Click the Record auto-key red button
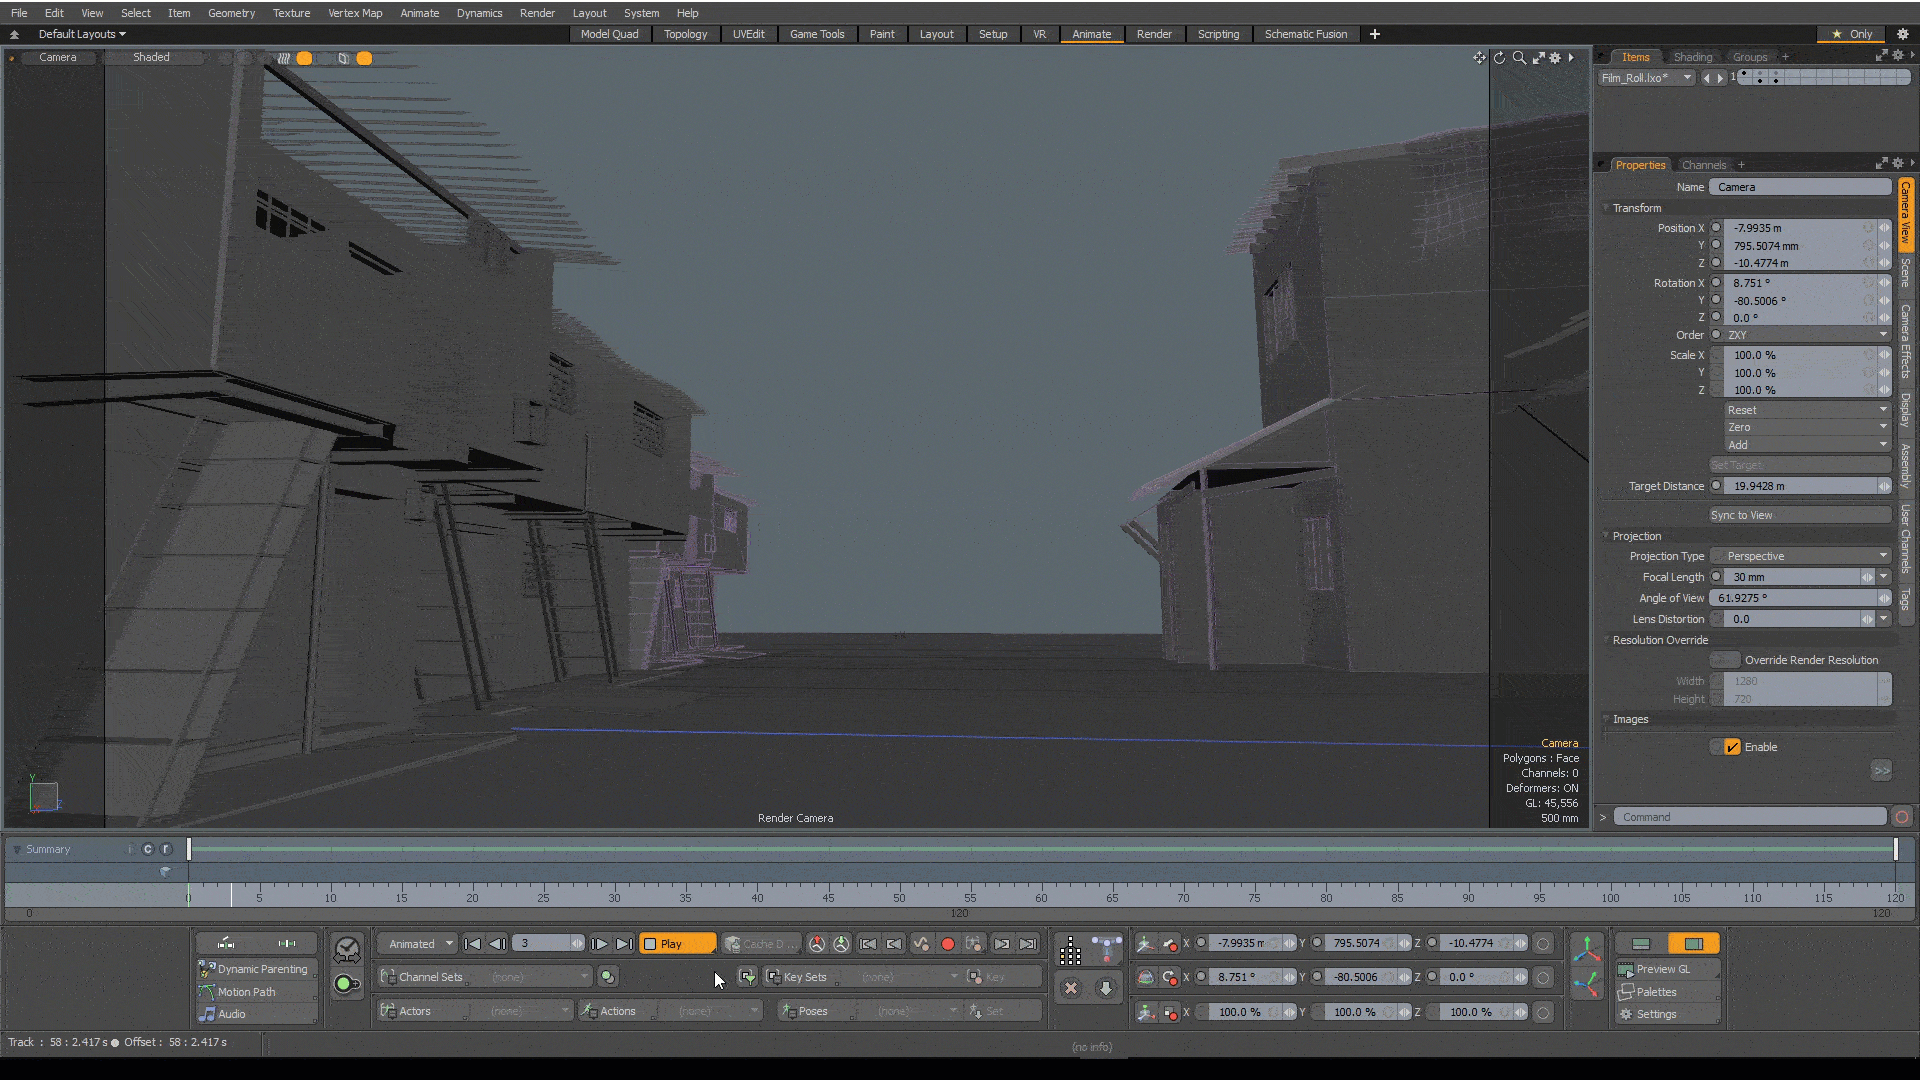Image resolution: width=1920 pixels, height=1080 pixels. coord(947,944)
